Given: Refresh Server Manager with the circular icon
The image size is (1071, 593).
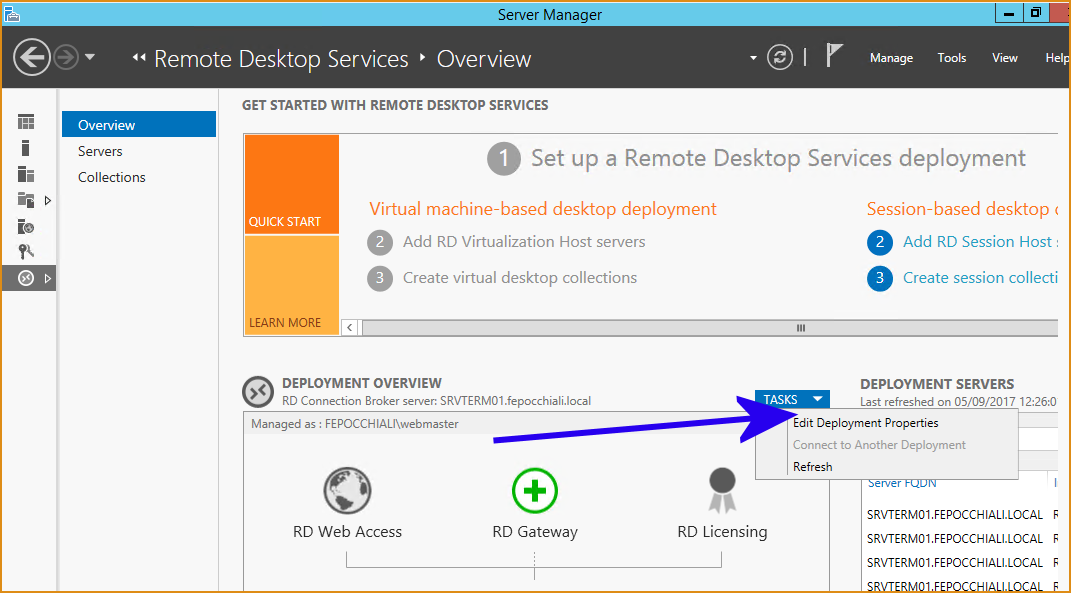Looking at the screenshot, I should click(779, 57).
